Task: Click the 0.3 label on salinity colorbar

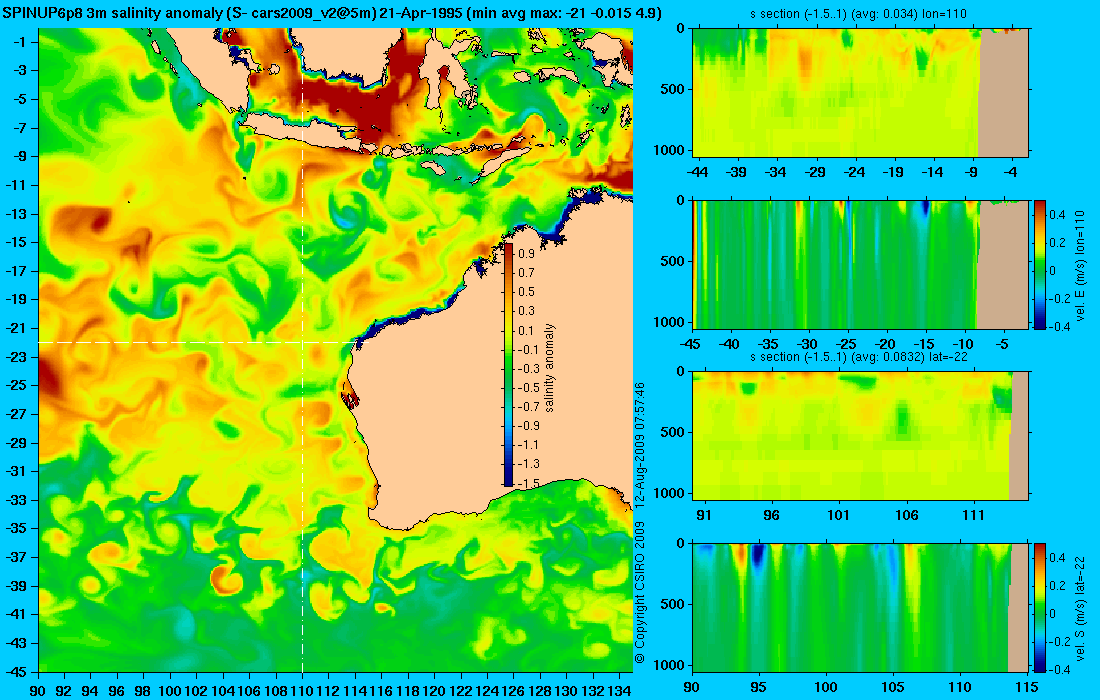Action: tap(527, 311)
